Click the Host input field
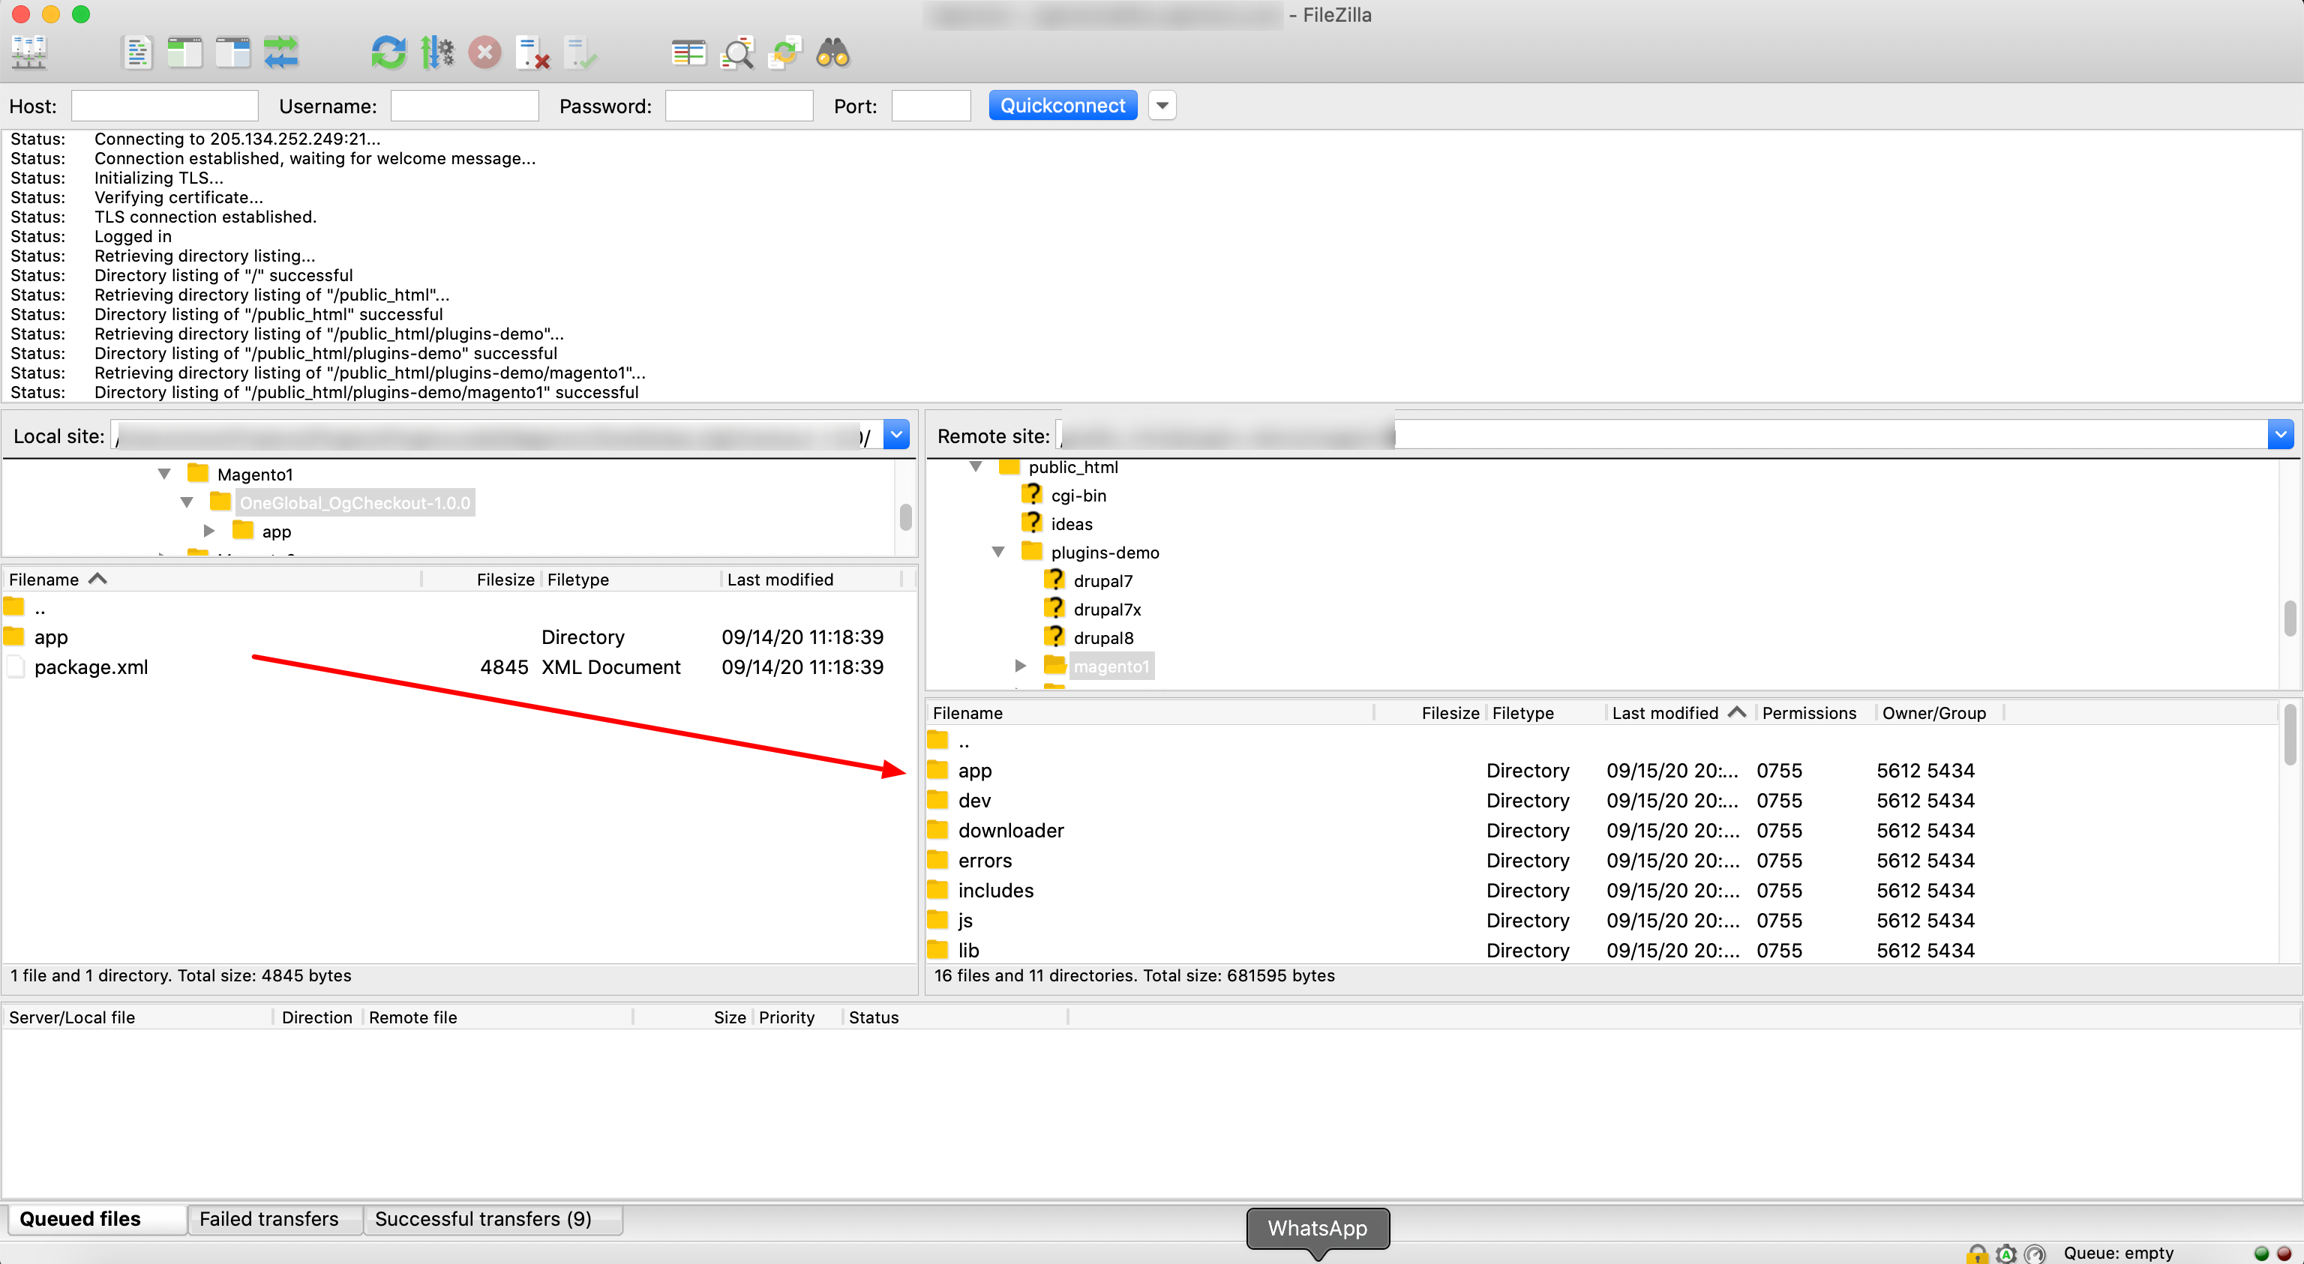Screen dimensions: 2304x1264 165,106
